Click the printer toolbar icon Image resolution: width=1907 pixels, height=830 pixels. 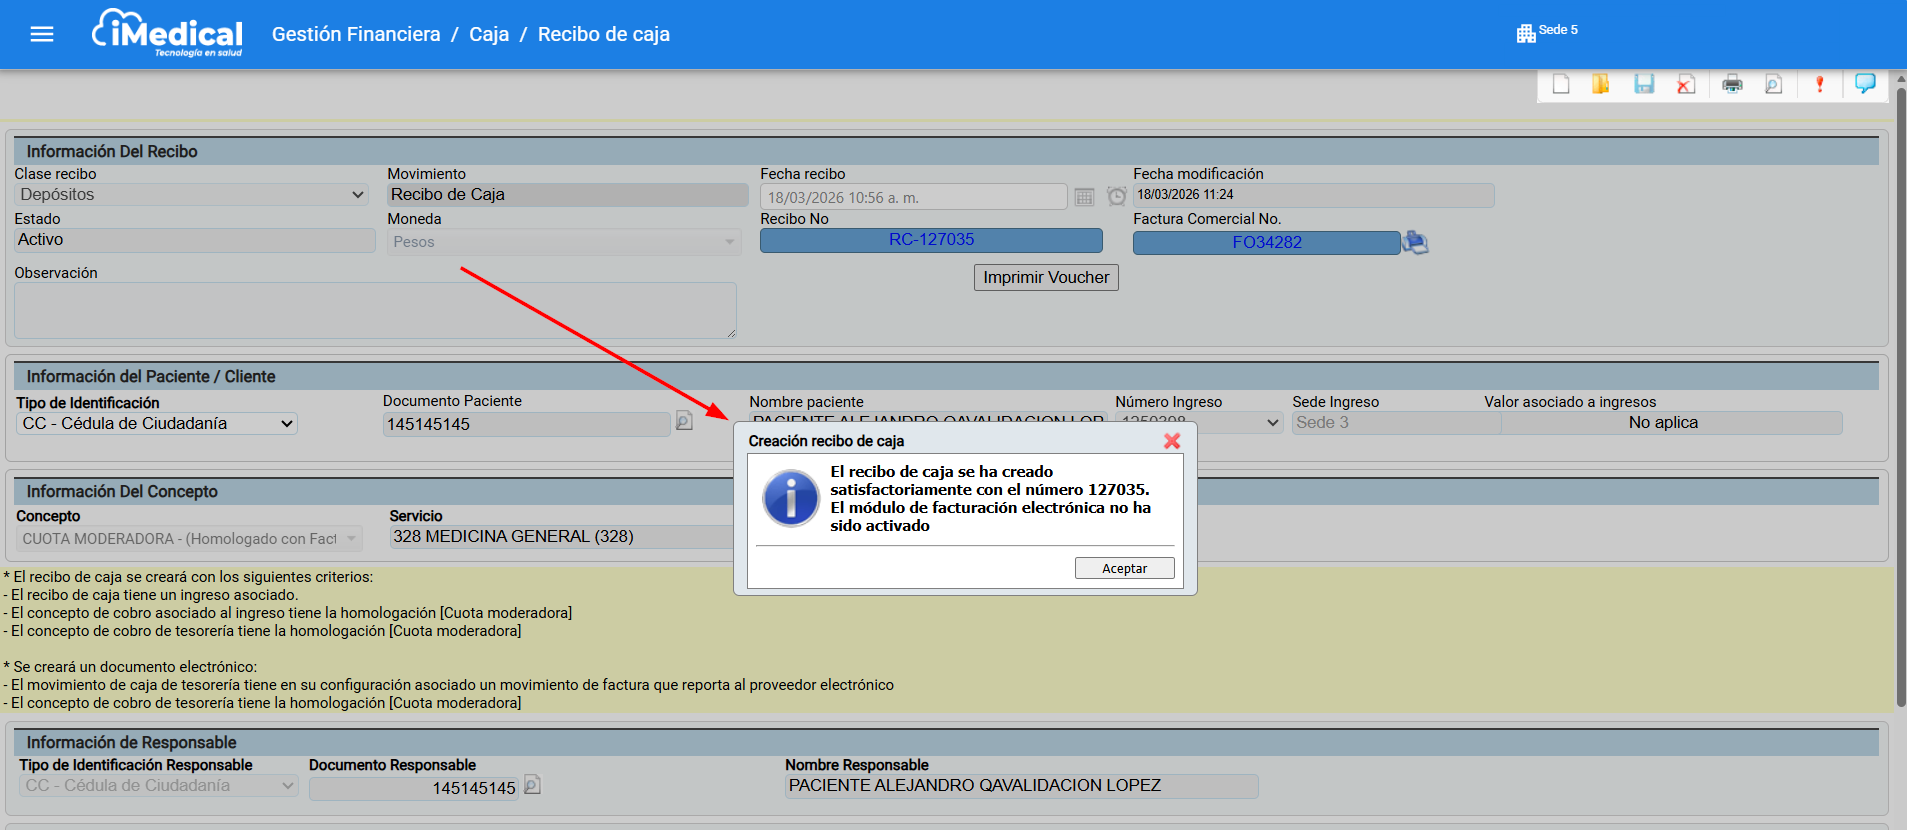pyautogui.click(x=1732, y=85)
